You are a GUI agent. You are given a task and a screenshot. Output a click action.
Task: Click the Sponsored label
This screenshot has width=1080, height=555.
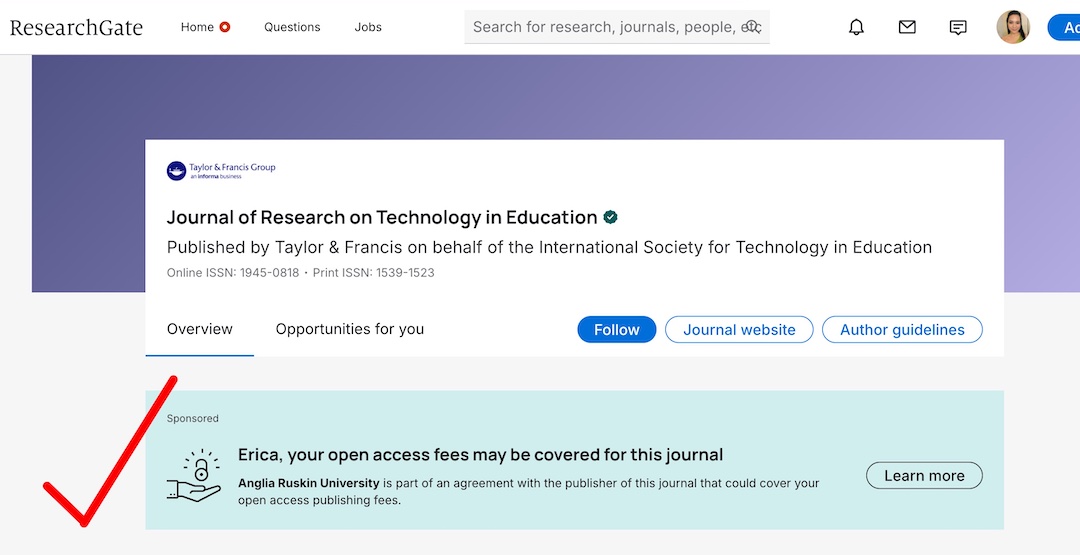click(x=193, y=419)
